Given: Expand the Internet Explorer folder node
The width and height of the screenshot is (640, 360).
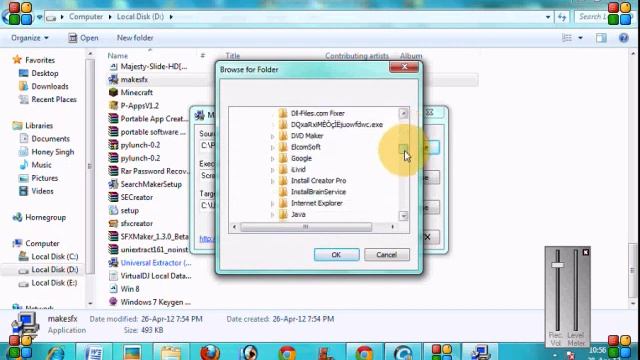Looking at the screenshot, I should [x=273, y=203].
